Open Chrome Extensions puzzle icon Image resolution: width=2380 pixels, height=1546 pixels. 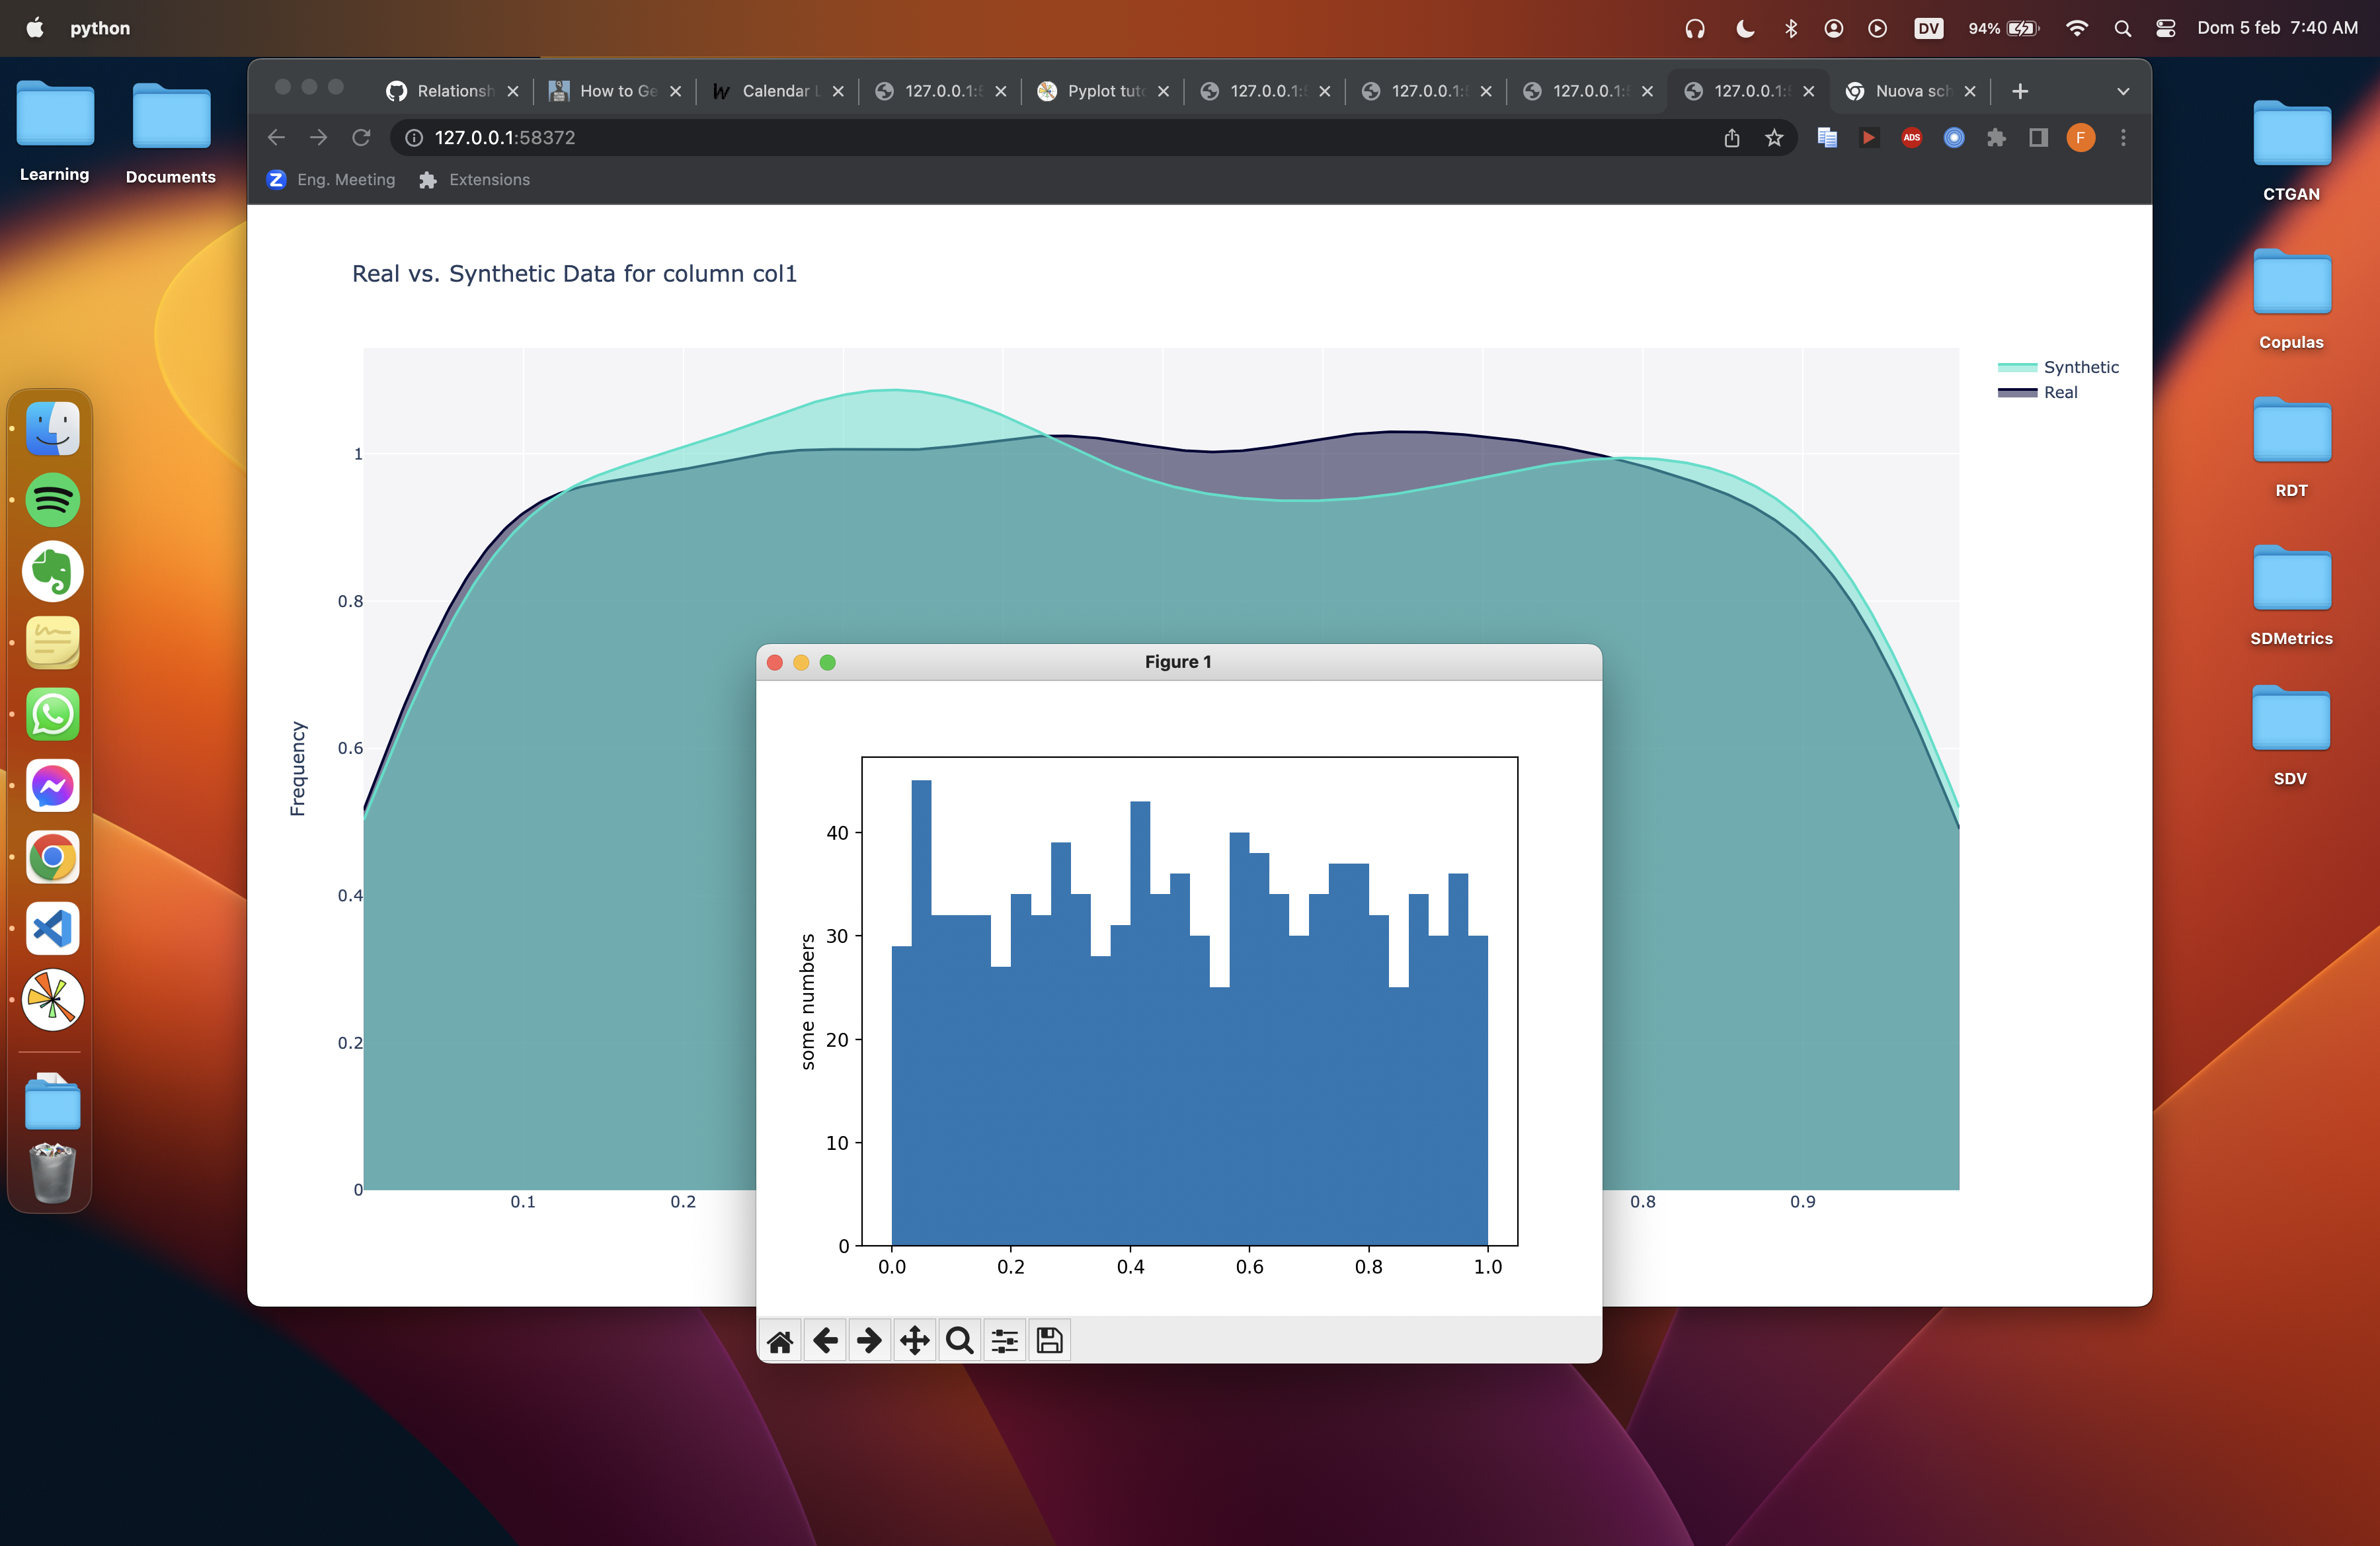pos(1996,138)
